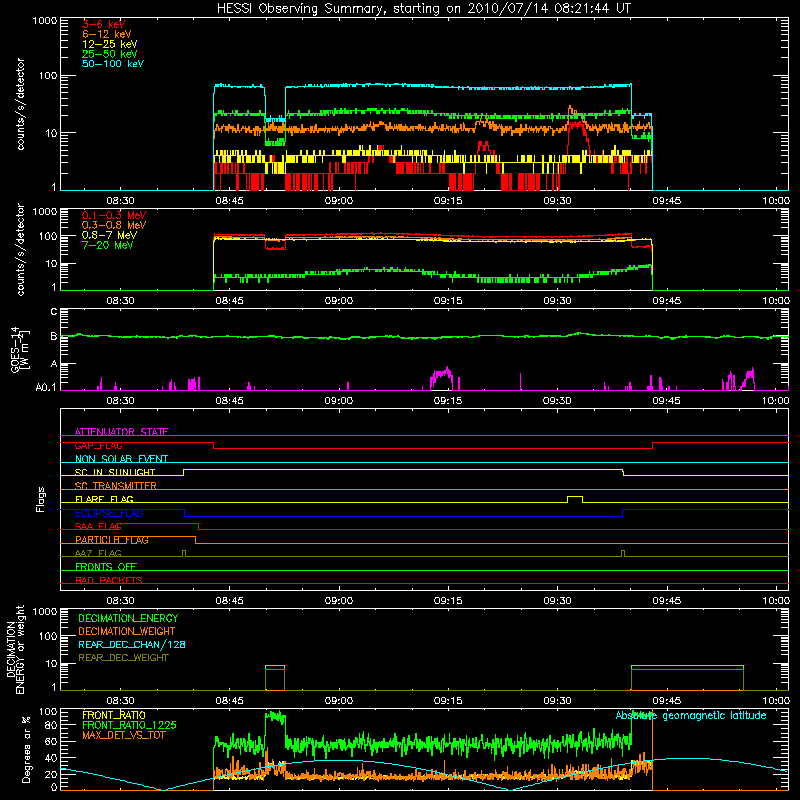
Task: Click the 0.3-0.8 MeV legend label
Action: pos(114,225)
